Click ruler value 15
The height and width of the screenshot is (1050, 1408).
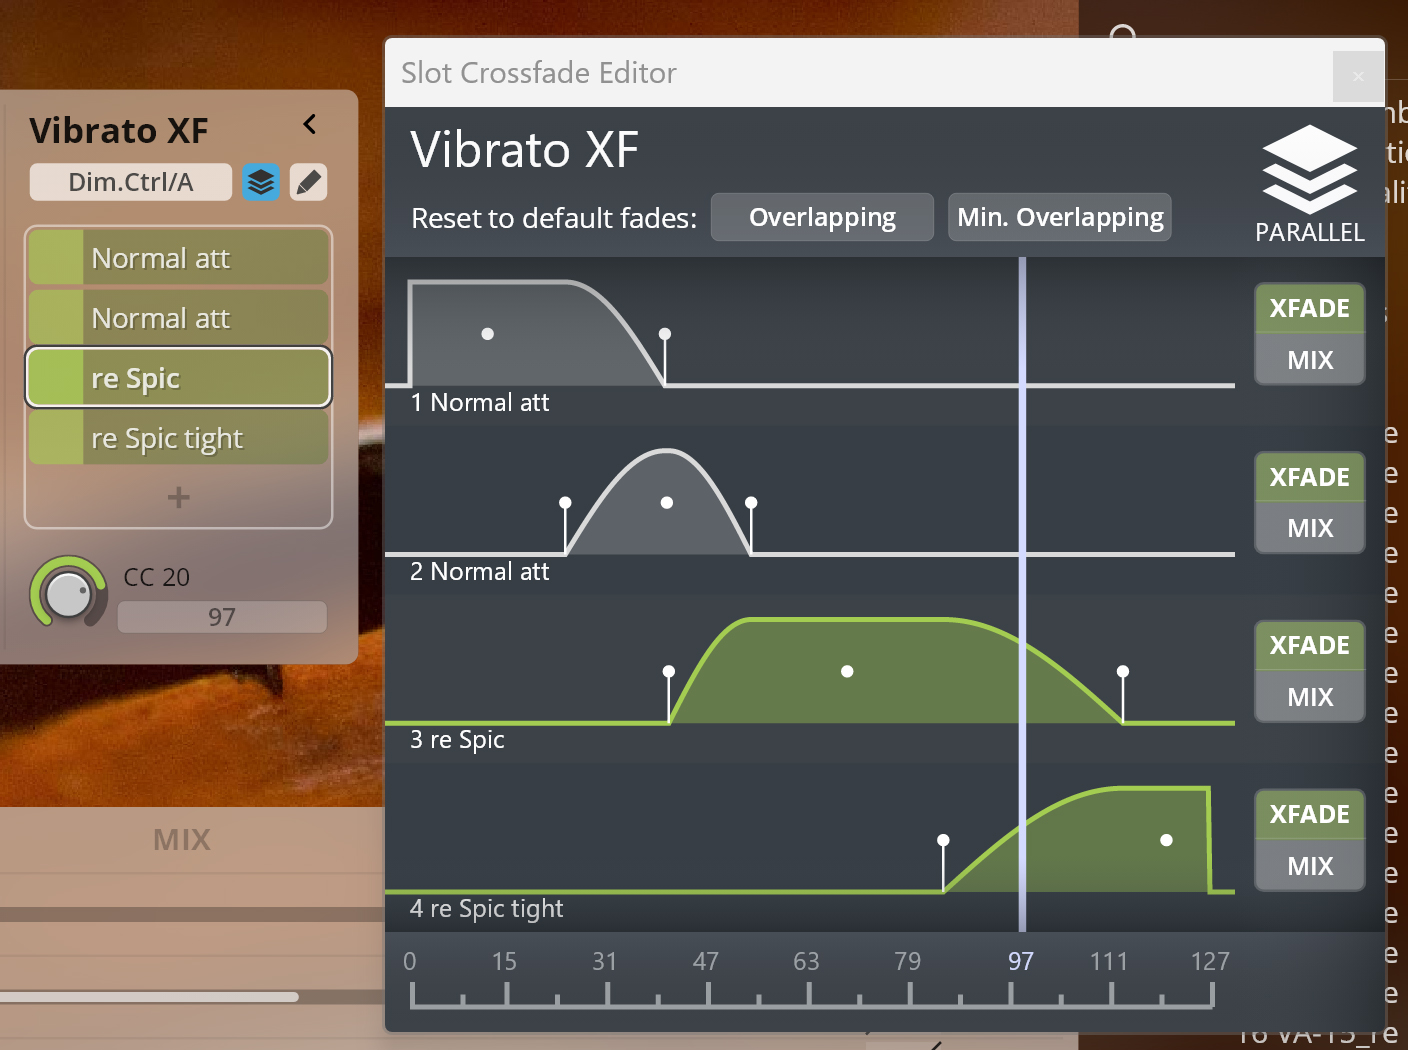point(504,961)
